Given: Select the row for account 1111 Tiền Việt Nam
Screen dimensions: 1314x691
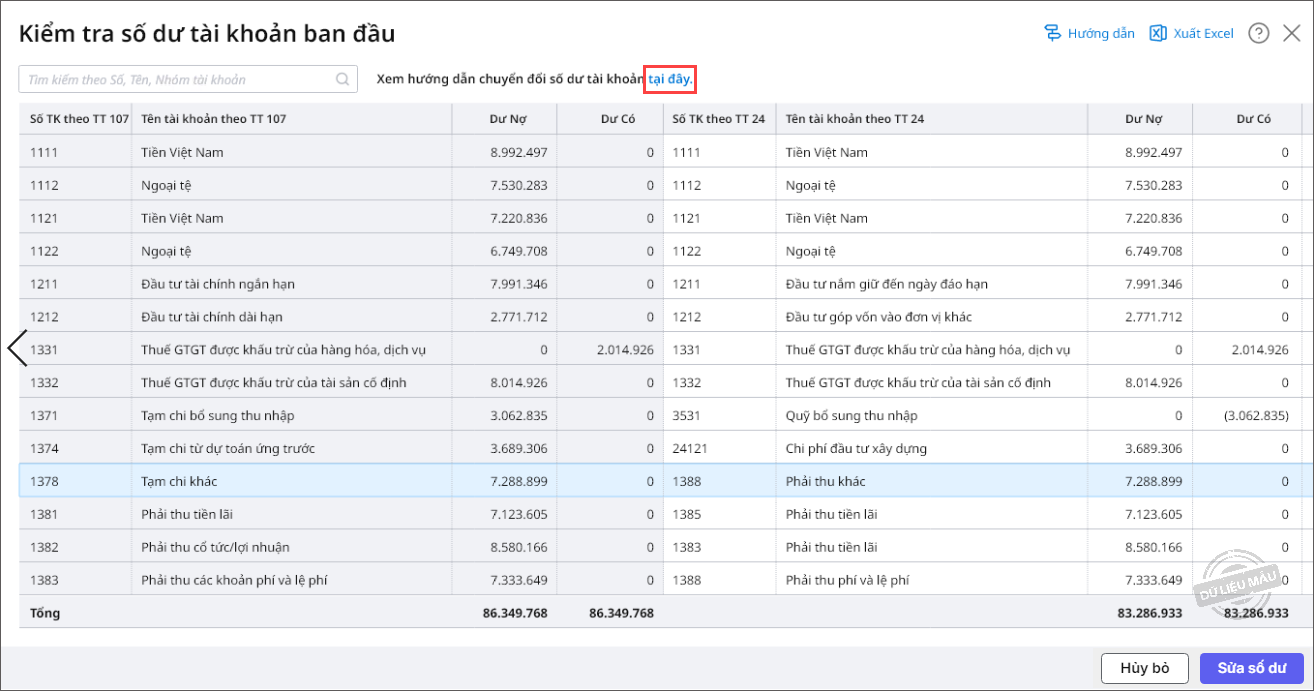Looking at the screenshot, I should [x=660, y=152].
